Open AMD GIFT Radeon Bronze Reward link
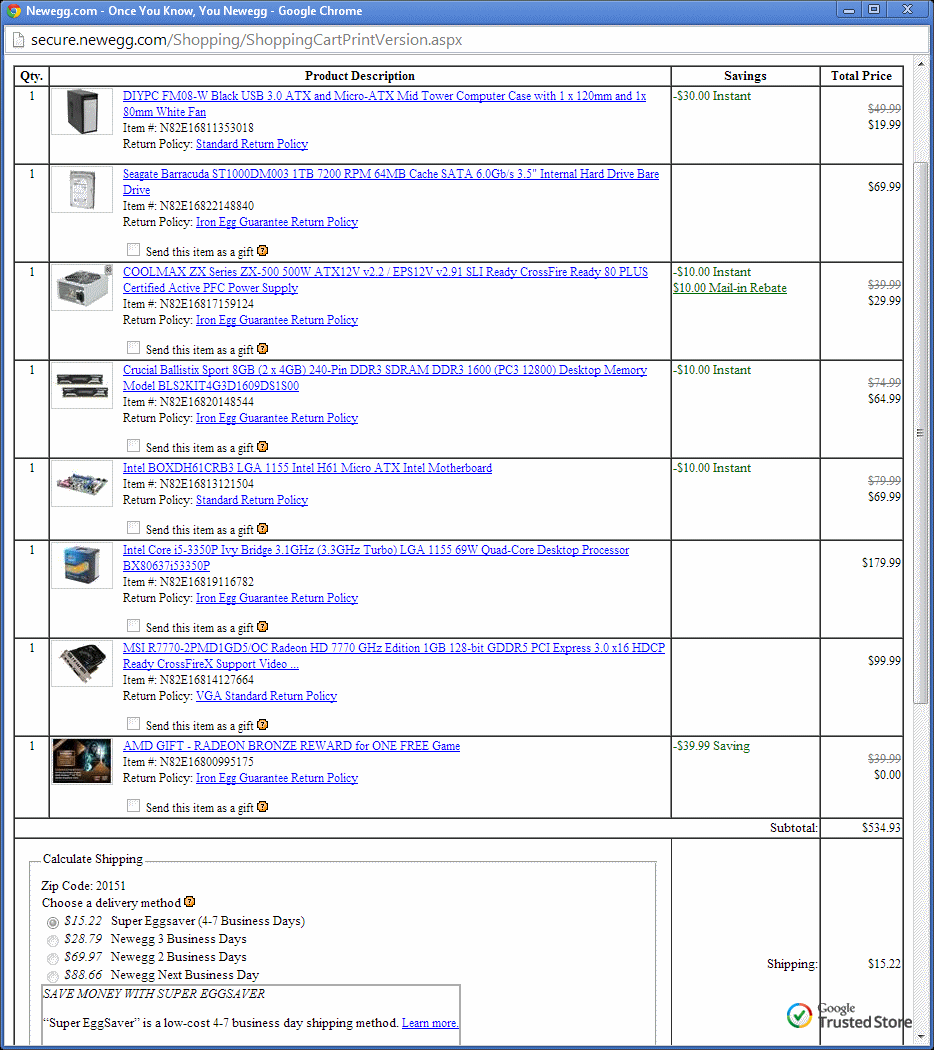The height and width of the screenshot is (1050, 934). pyautogui.click(x=291, y=746)
